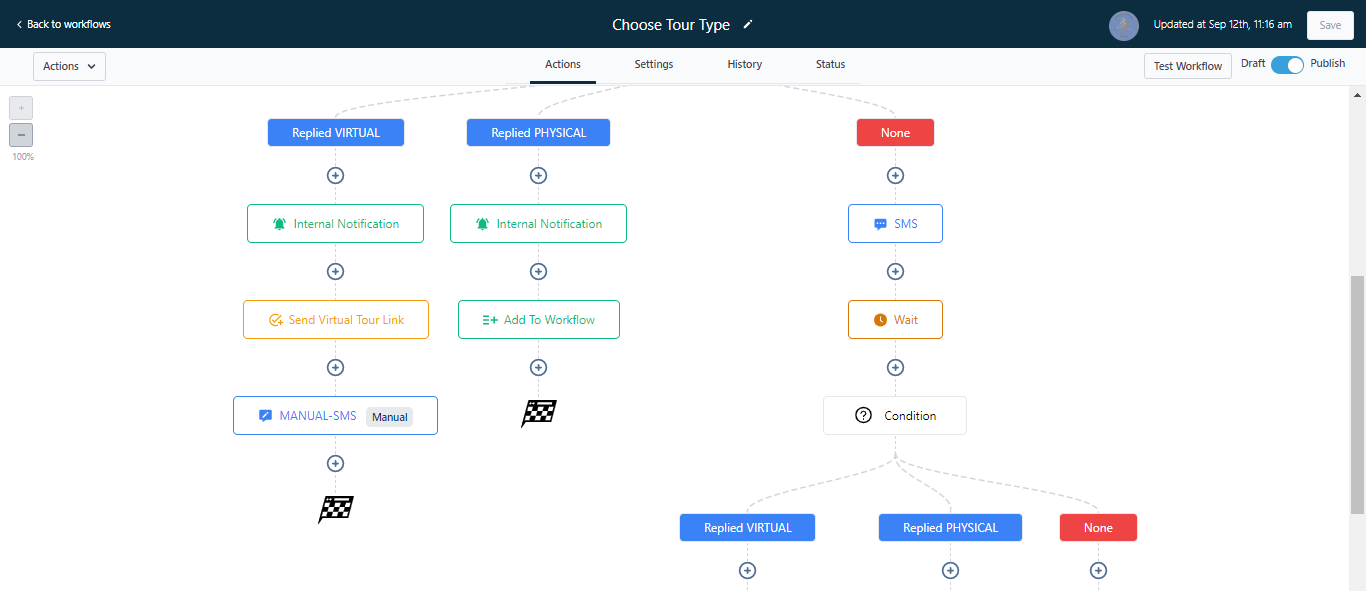This screenshot has width=1366, height=591.
Task: Select the Status tab
Action: tap(830, 65)
